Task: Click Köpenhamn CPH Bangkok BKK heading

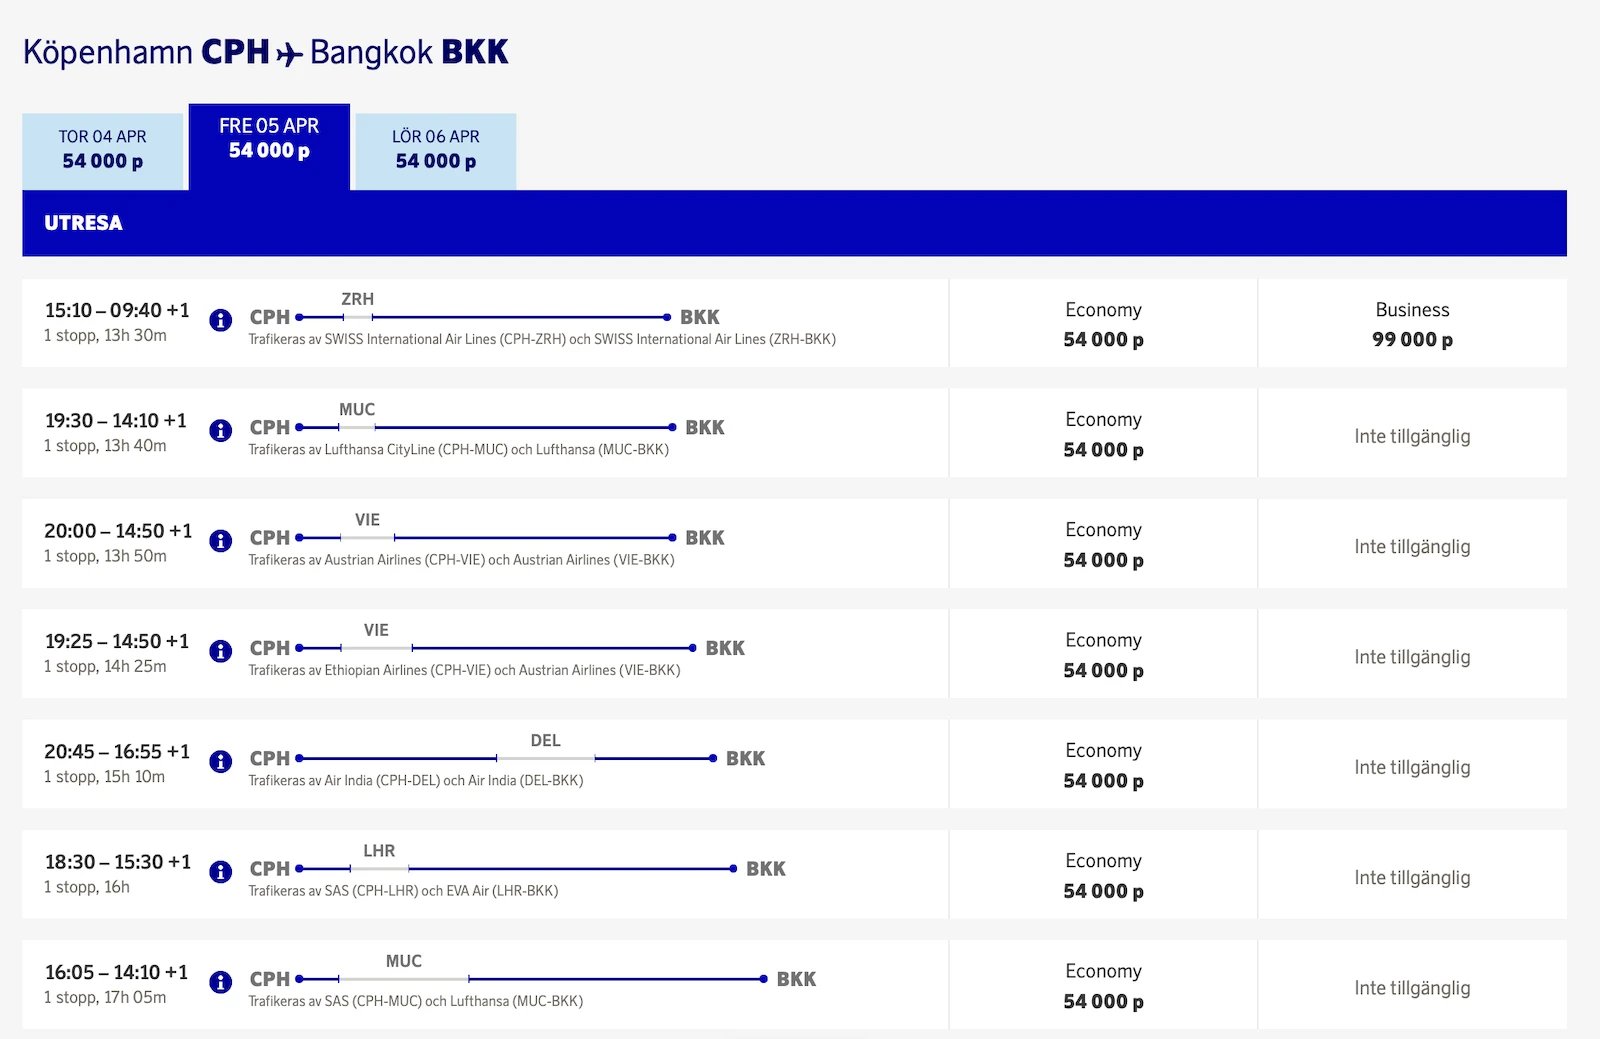Action: (x=266, y=52)
